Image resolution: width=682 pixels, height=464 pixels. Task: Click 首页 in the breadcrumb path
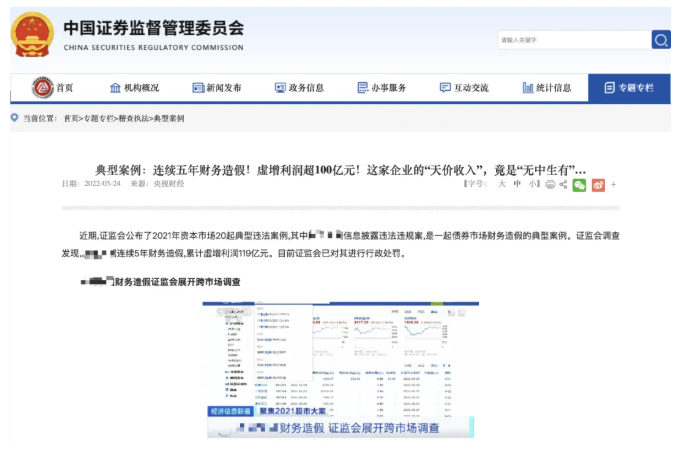[71, 118]
